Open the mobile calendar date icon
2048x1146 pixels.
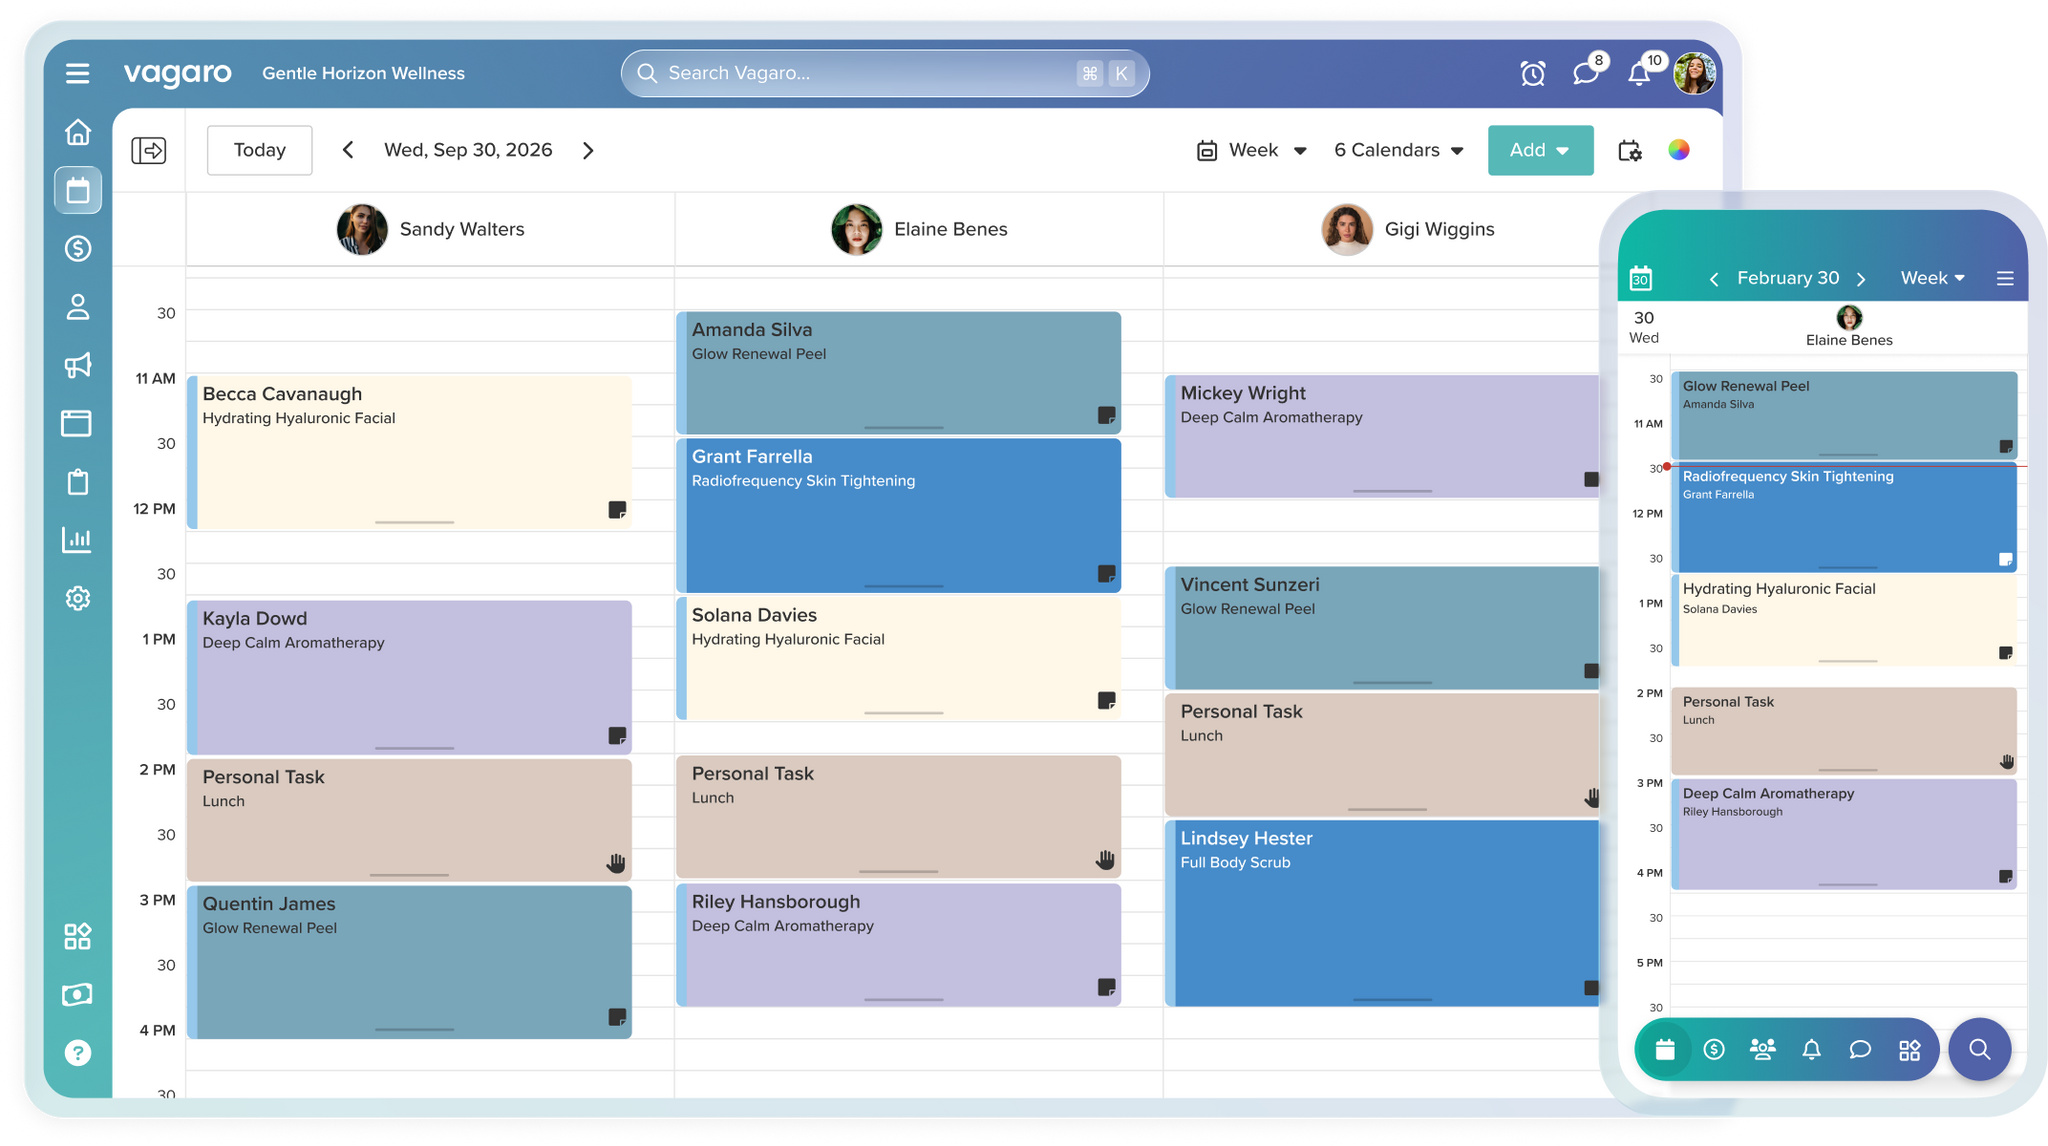tap(1641, 278)
